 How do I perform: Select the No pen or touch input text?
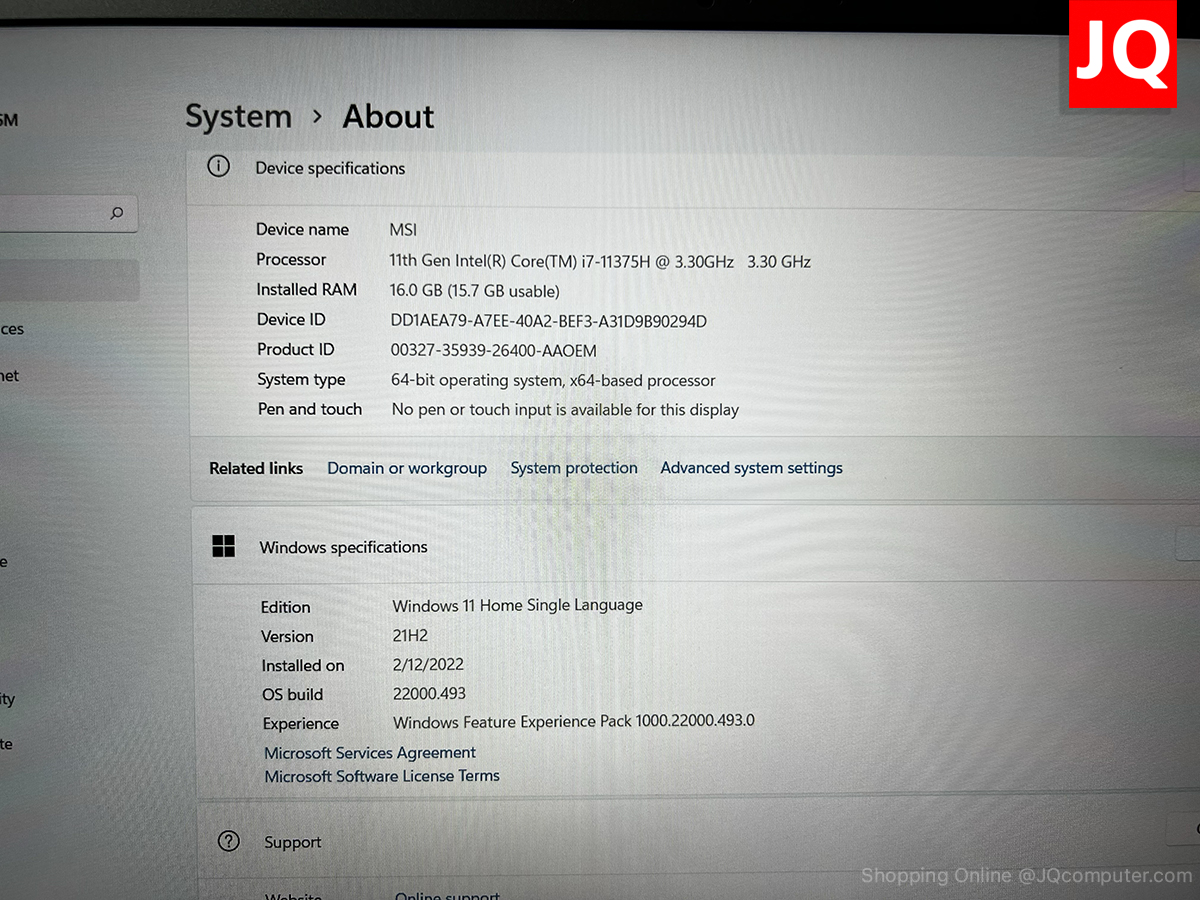point(566,410)
